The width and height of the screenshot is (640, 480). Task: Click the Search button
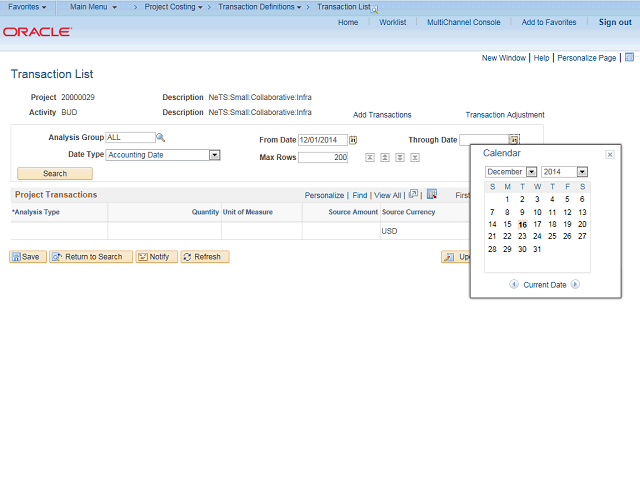pos(55,173)
